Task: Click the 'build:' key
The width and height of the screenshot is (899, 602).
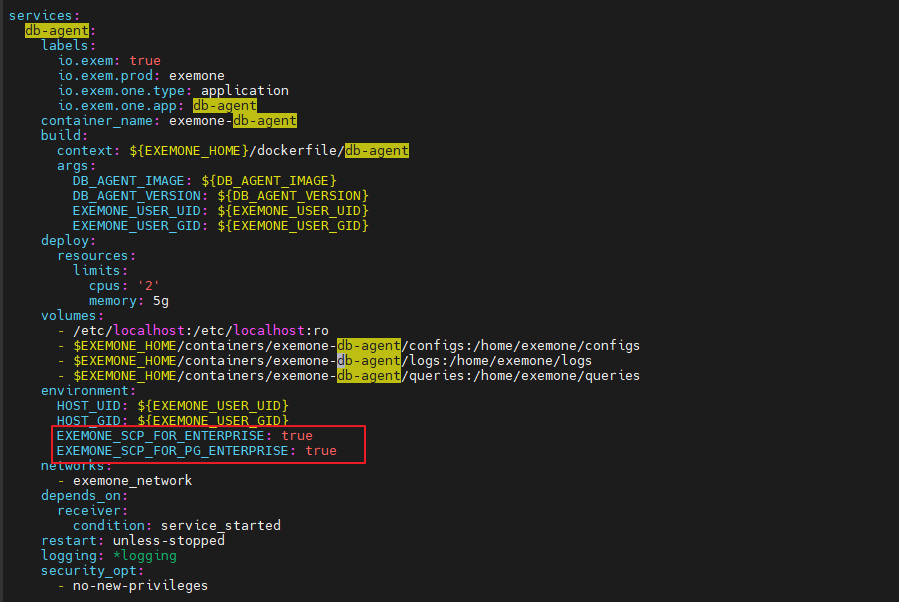Action: (x=64, y=136)
